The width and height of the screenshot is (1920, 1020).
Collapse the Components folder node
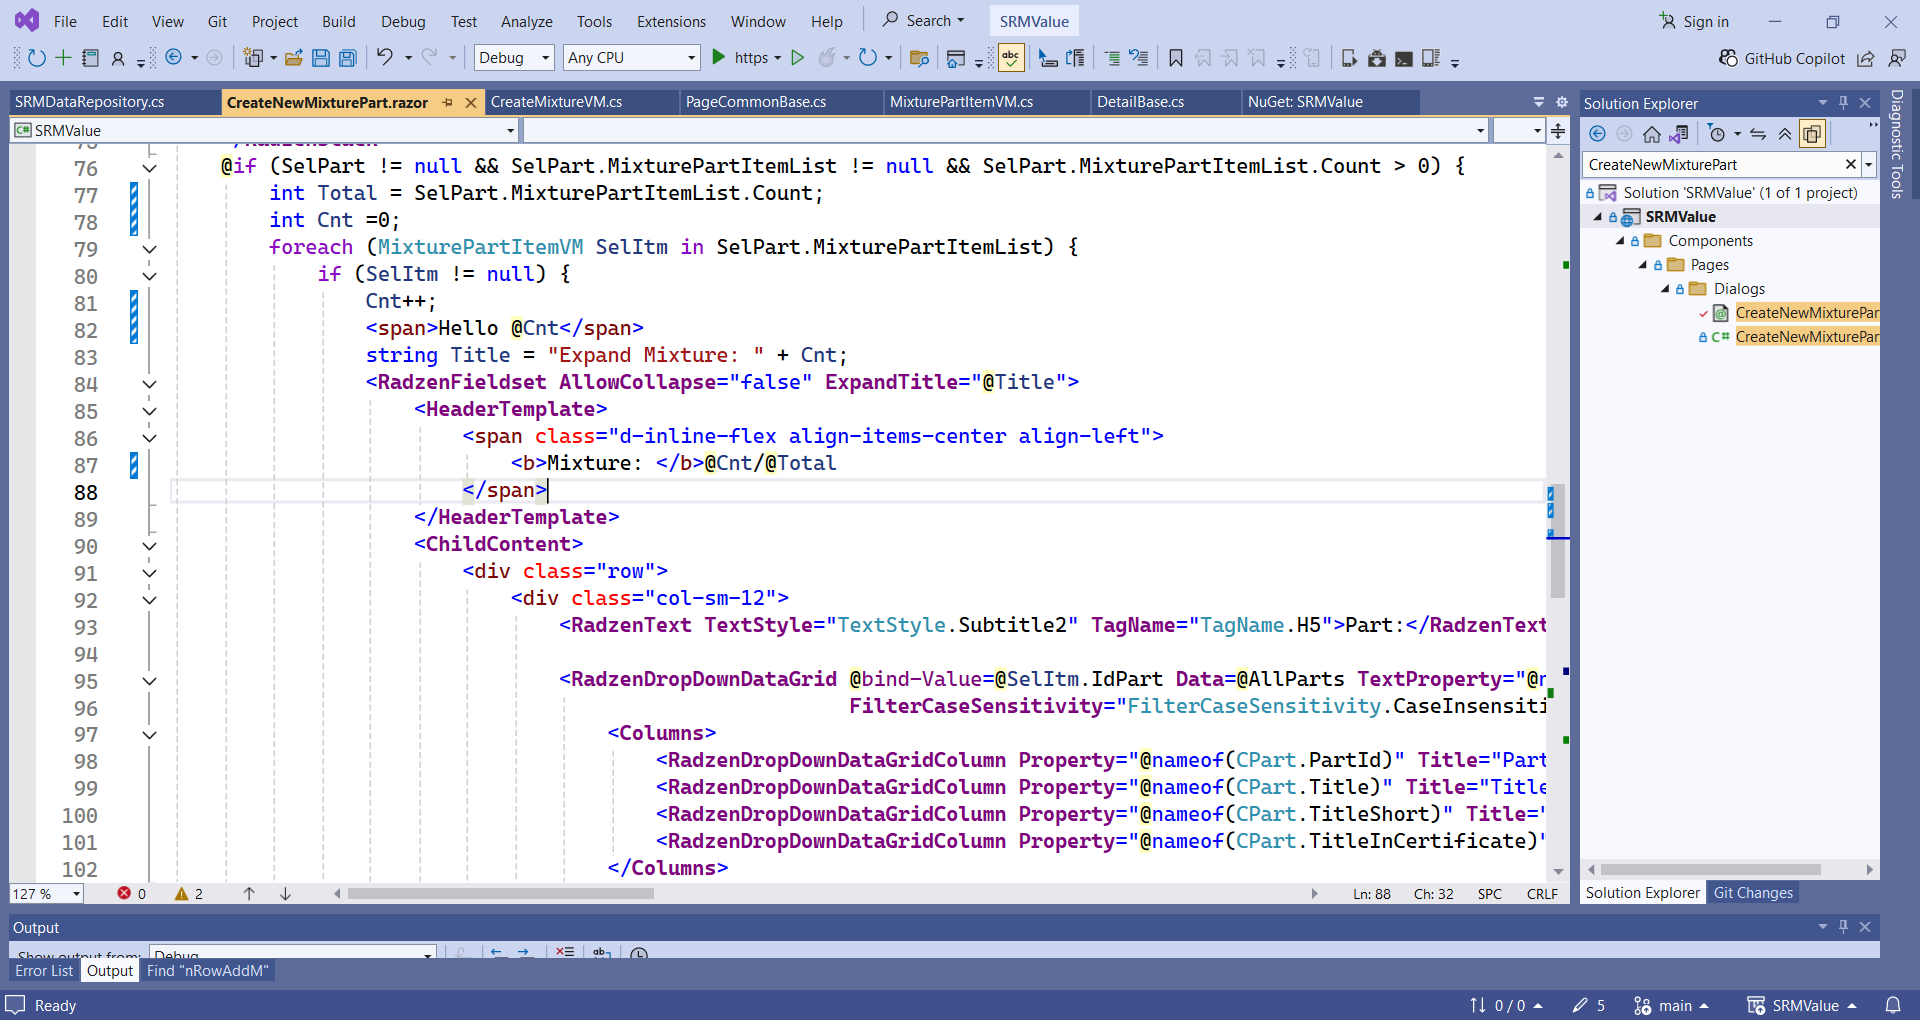click(1620, 241)
